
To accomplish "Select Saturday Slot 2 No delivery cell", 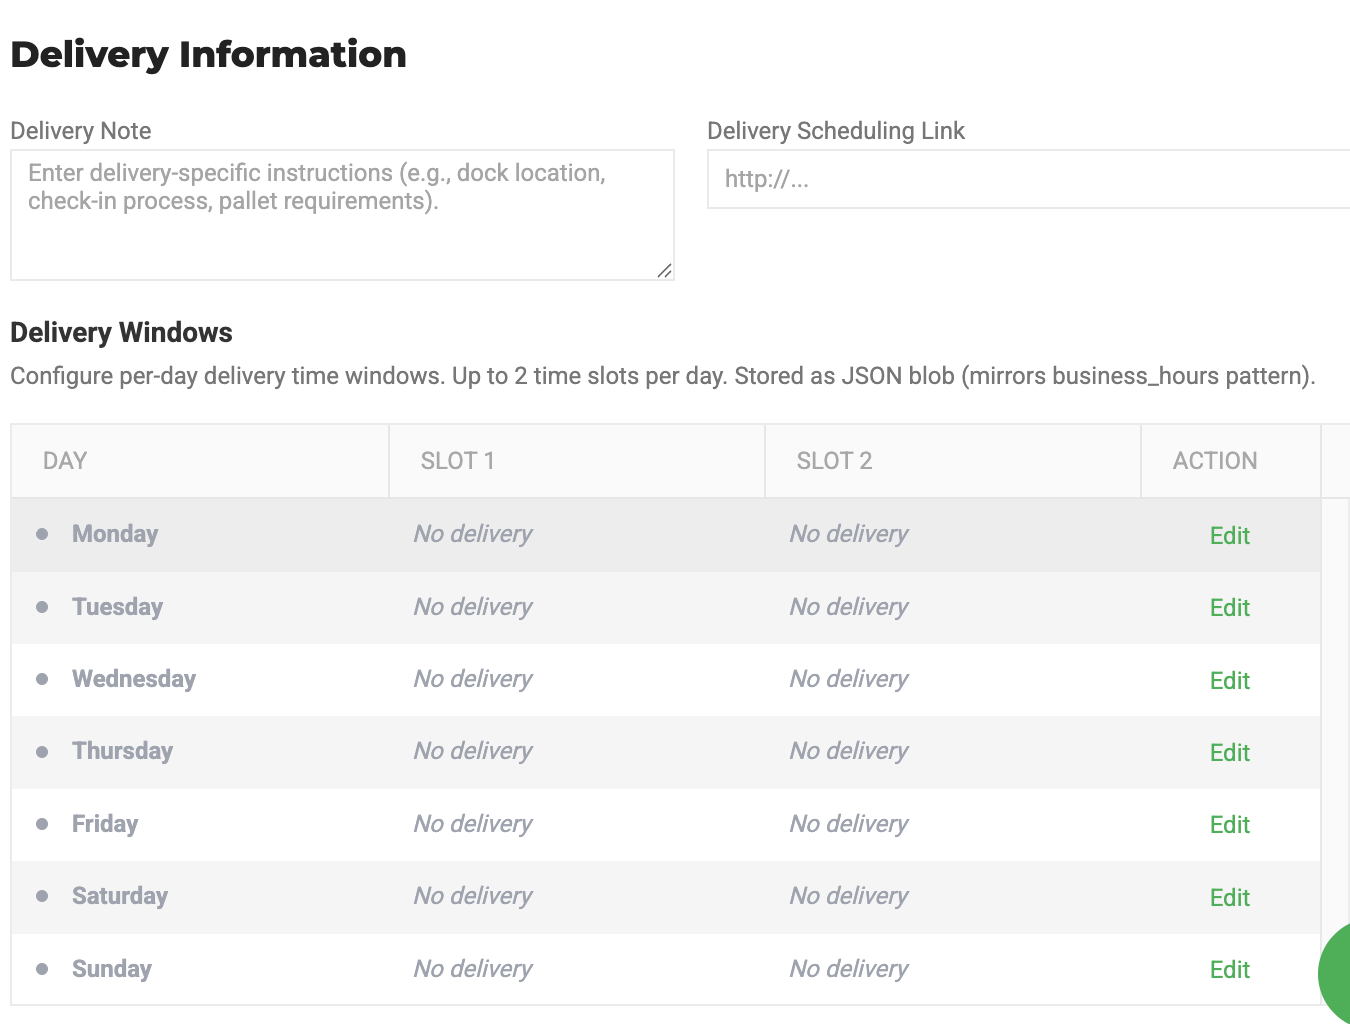I will 849,896.
